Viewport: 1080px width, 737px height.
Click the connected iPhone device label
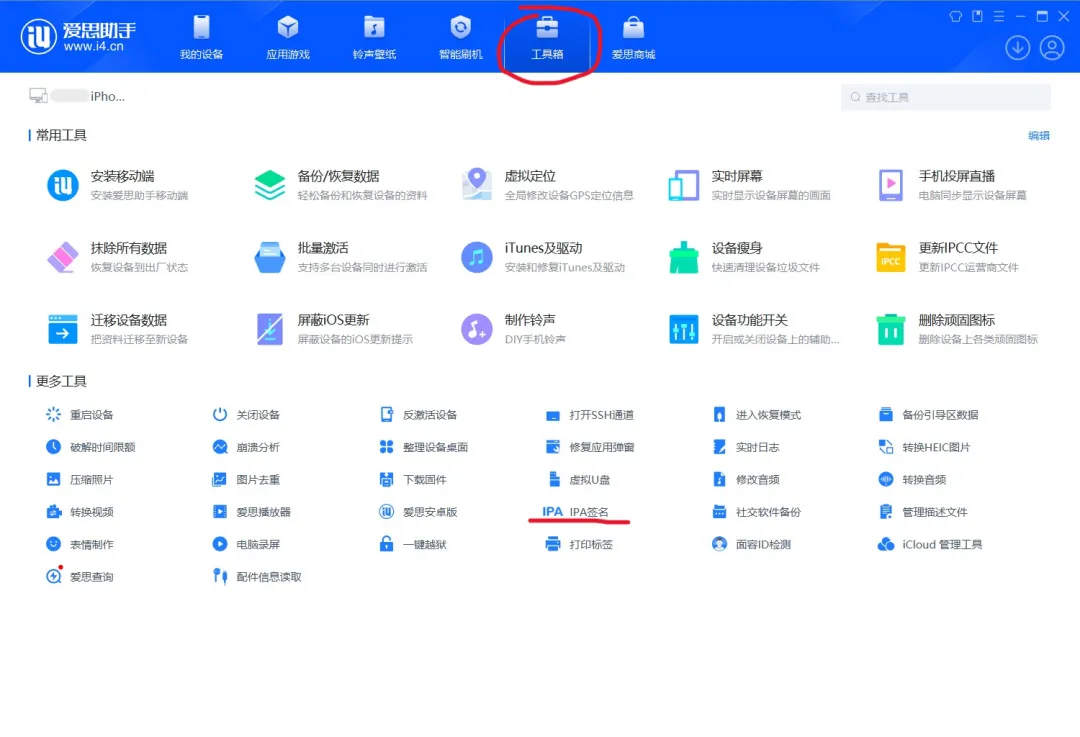[x=77, y=96]
